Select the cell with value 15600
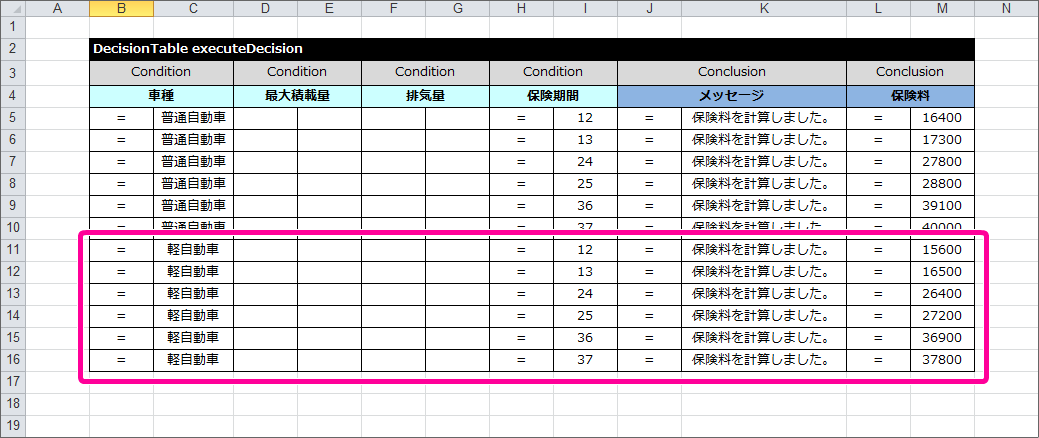Viewport: 1039px width, 438px height. pos(942,250)
